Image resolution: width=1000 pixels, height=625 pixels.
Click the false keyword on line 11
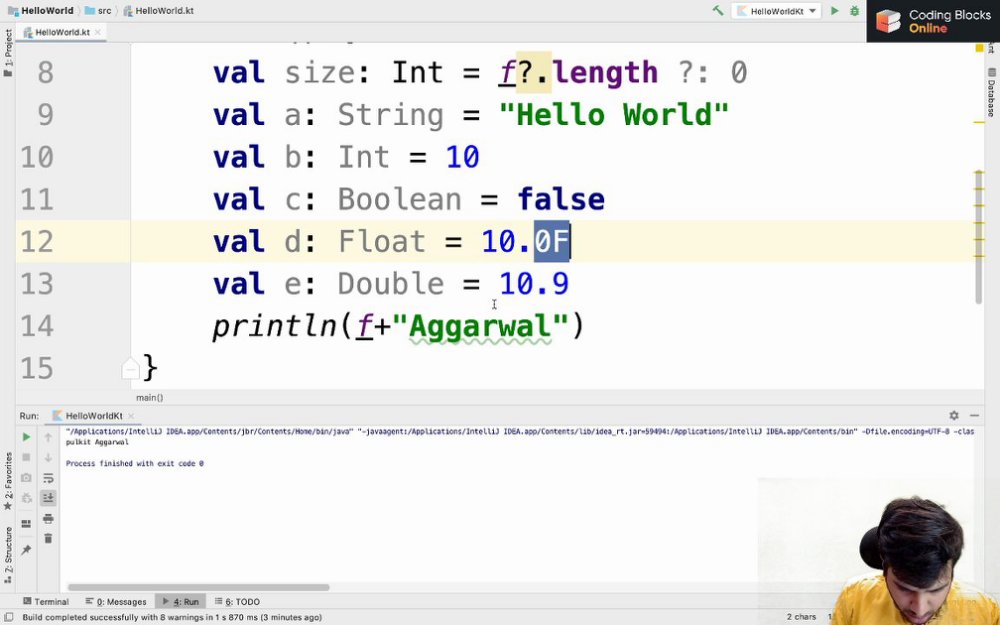tap(561, 199)
